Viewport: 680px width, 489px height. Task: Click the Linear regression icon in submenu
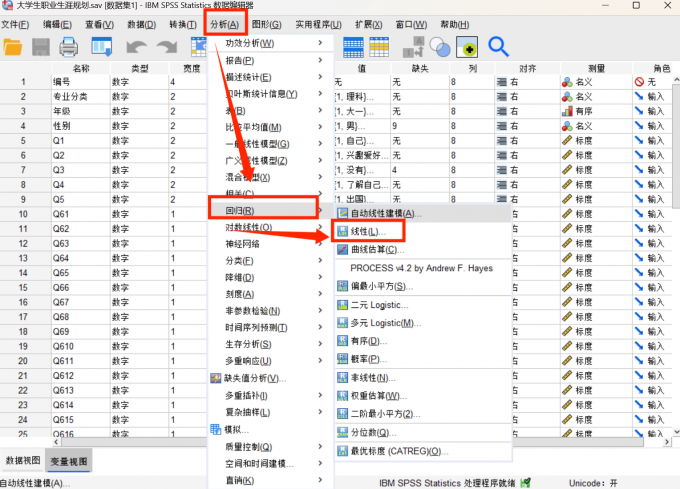[343, 231]
